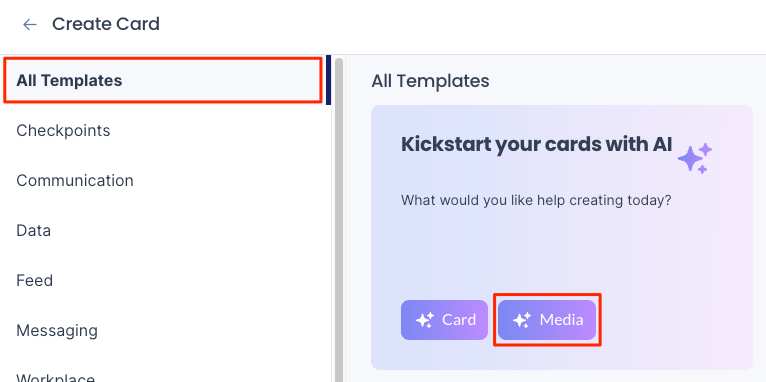This screenshot has width=766, height=382.
Task: Open the Messaging category
Action: click(164, 330)
